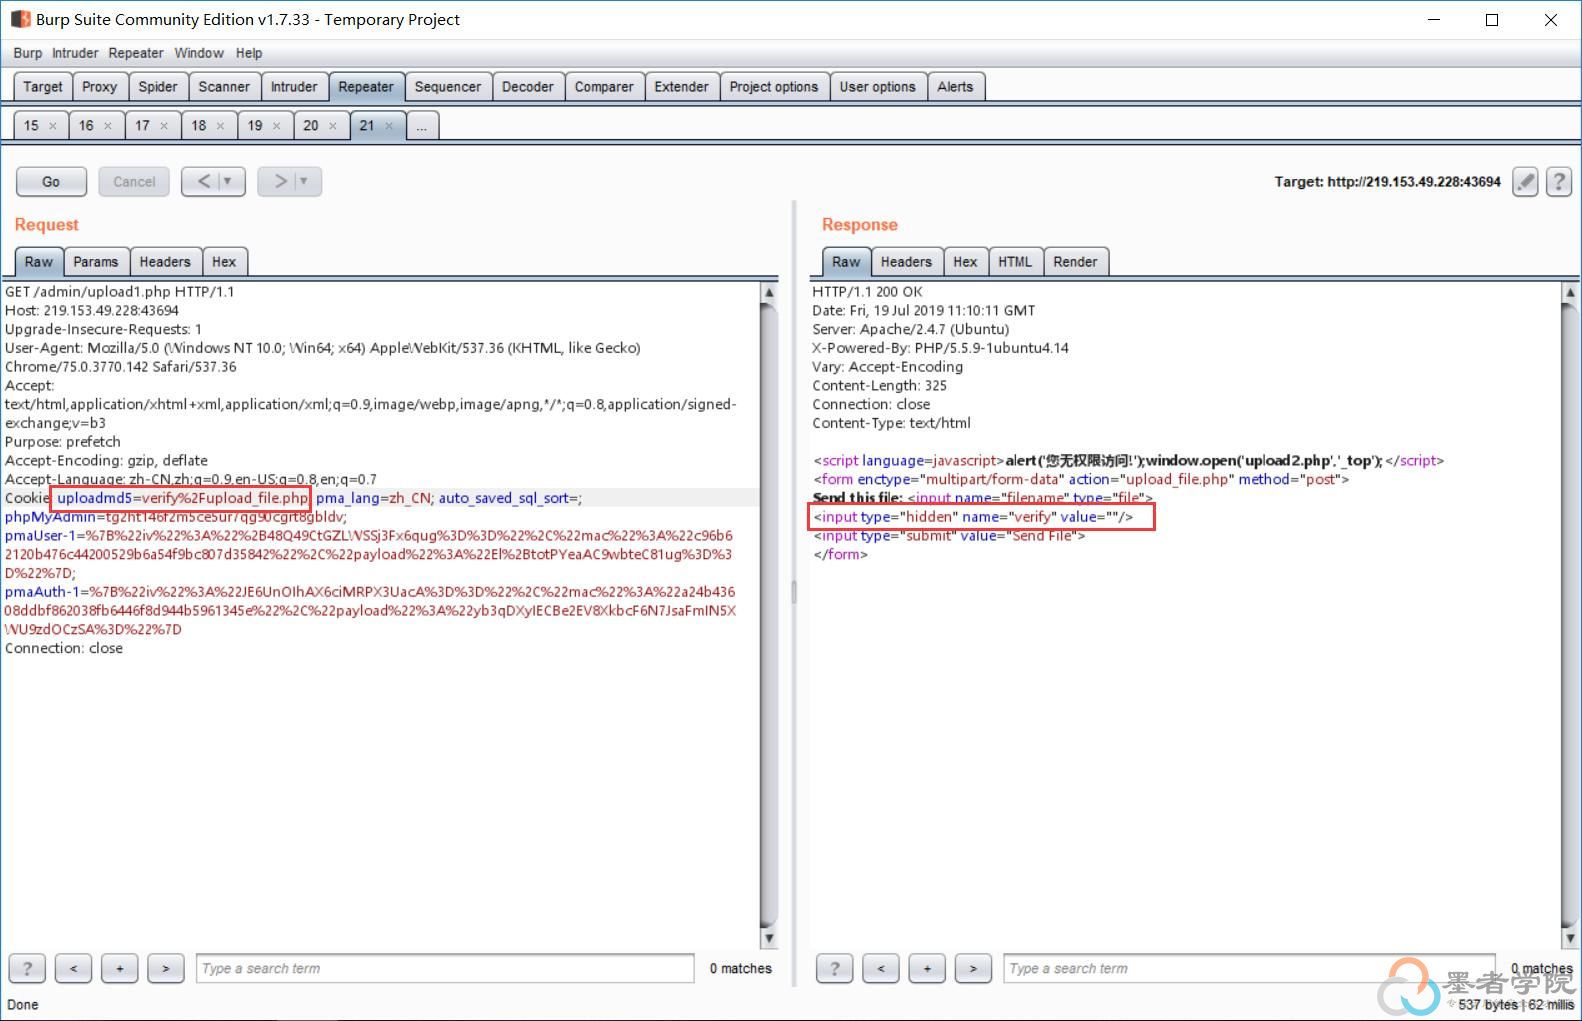Go forward to next request in history
This screenshot has width=1582, height=1021.
click(x=280, y=182)
